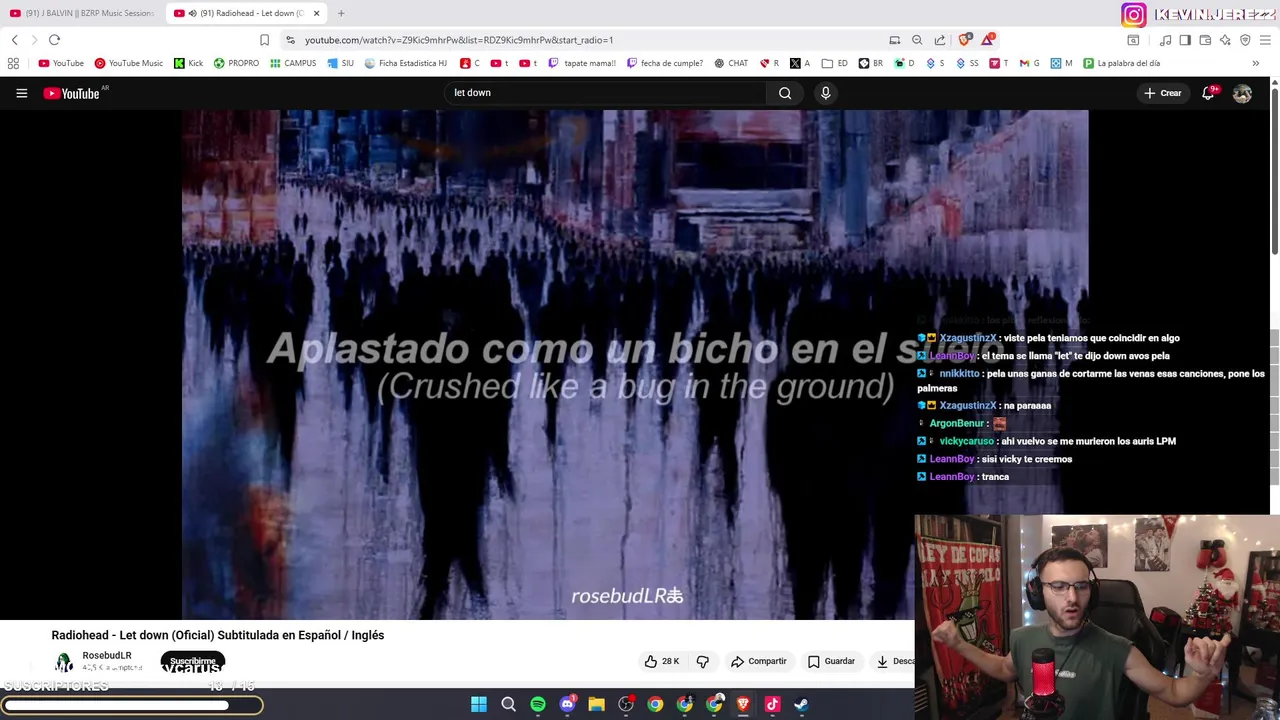Like the video with thumbs-up 28 K
Viewport: 1280px width, 720px height.
tap(662, 661)
